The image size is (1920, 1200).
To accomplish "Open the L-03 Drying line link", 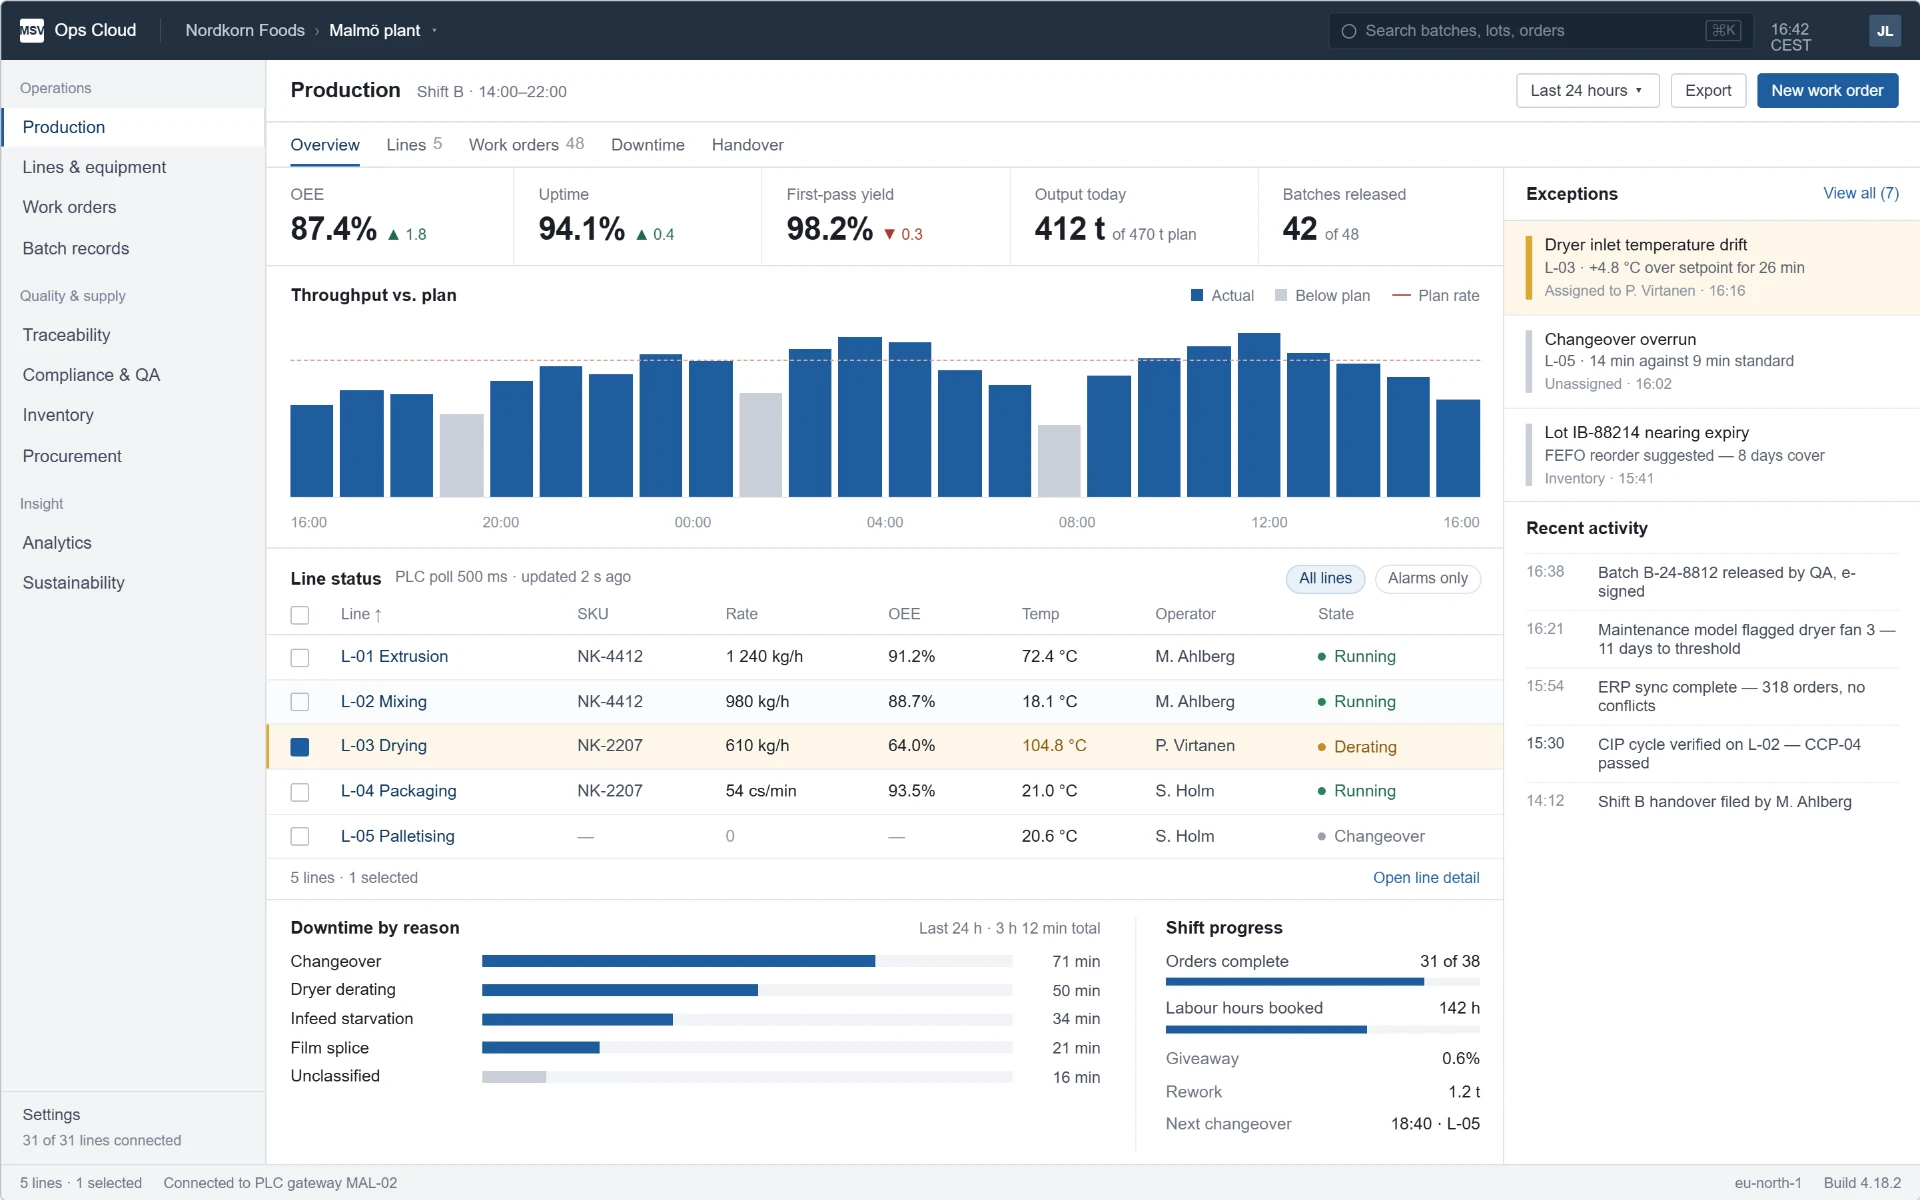I will point(383,745).
